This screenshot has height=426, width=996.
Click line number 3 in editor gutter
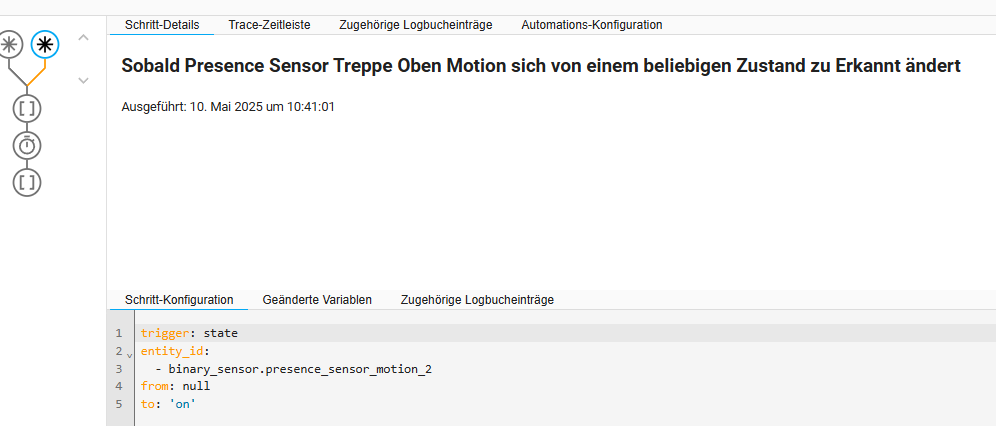[118, 368]
